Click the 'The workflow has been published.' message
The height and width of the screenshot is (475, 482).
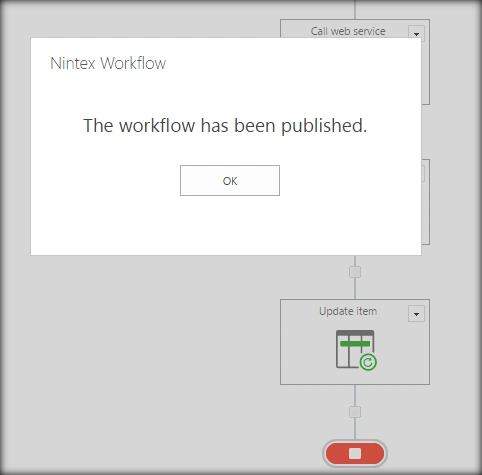pyautogui.click(x=225, y=126)
